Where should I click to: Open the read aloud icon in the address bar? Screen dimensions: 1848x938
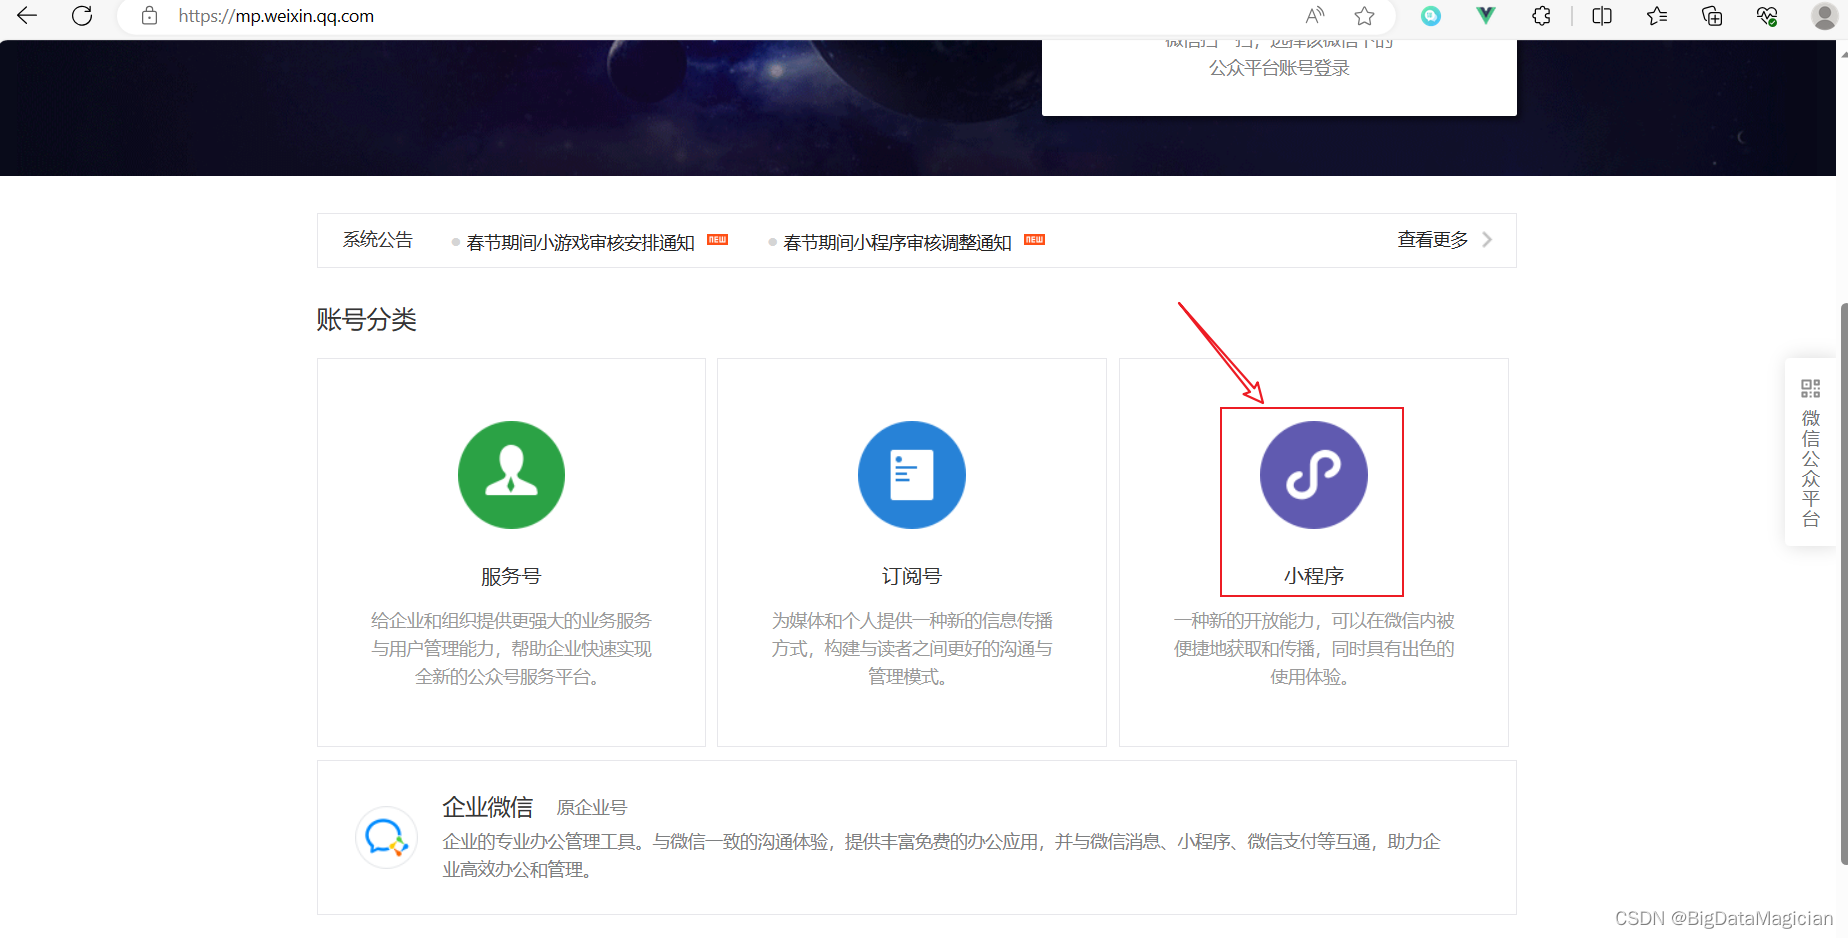(1315, 16)
